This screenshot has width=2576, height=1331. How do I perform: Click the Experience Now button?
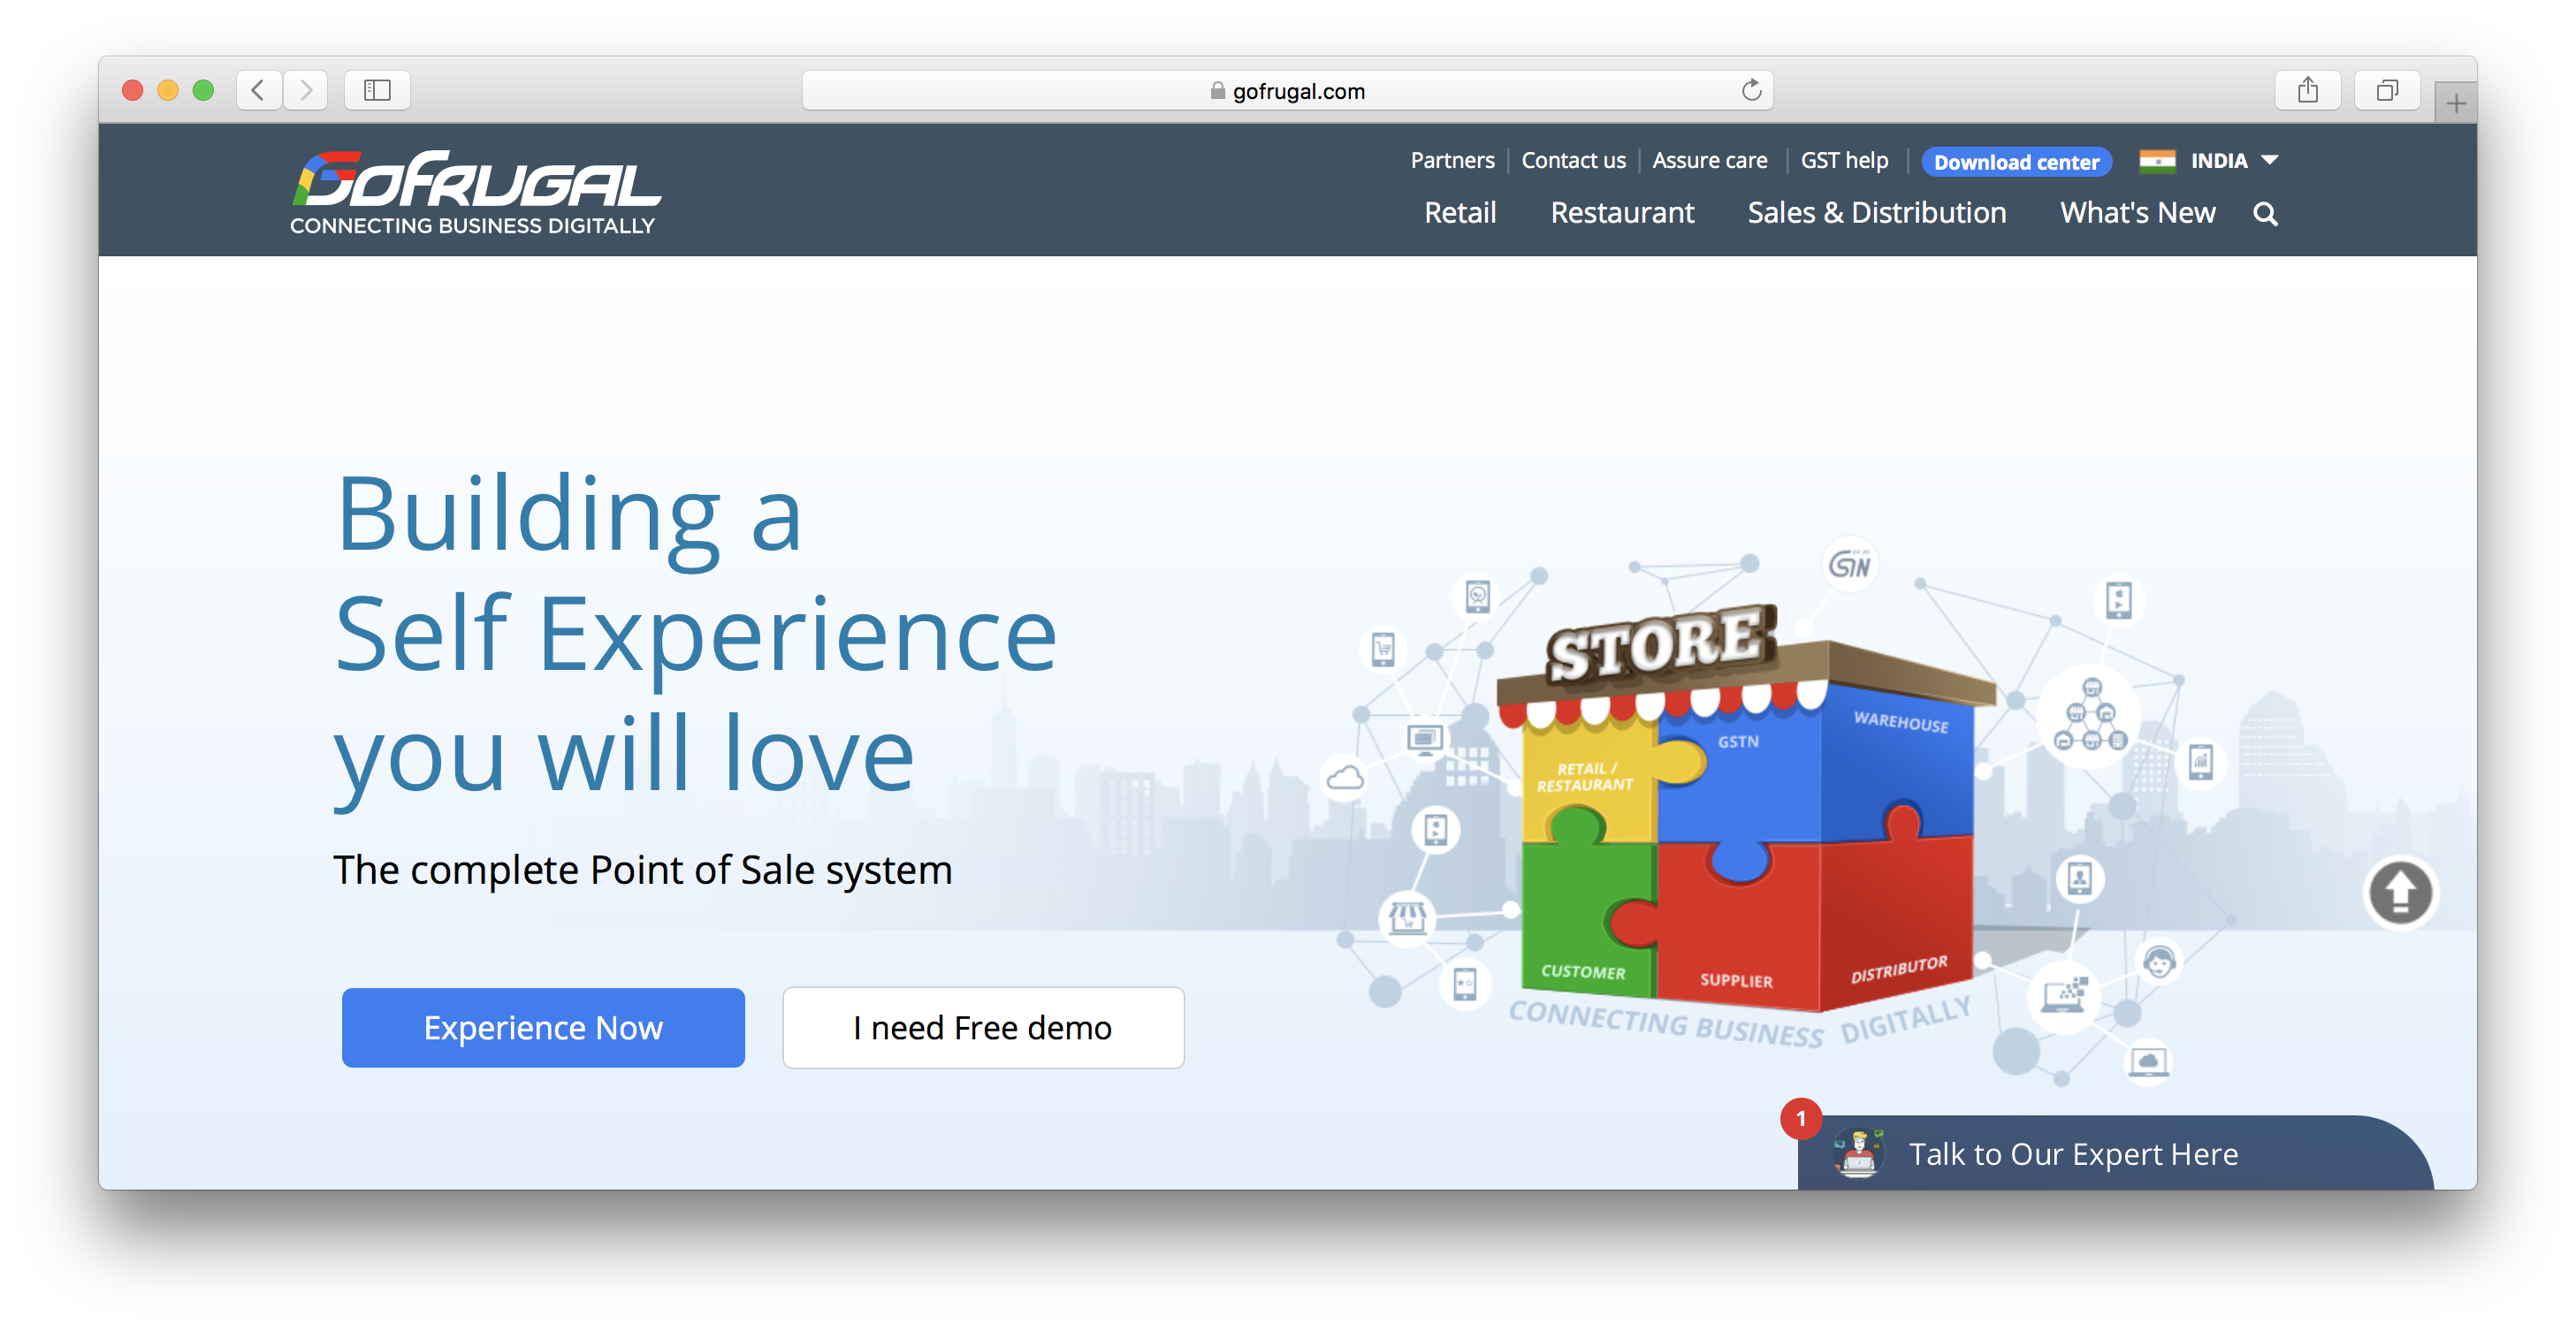coord(543,1027)
